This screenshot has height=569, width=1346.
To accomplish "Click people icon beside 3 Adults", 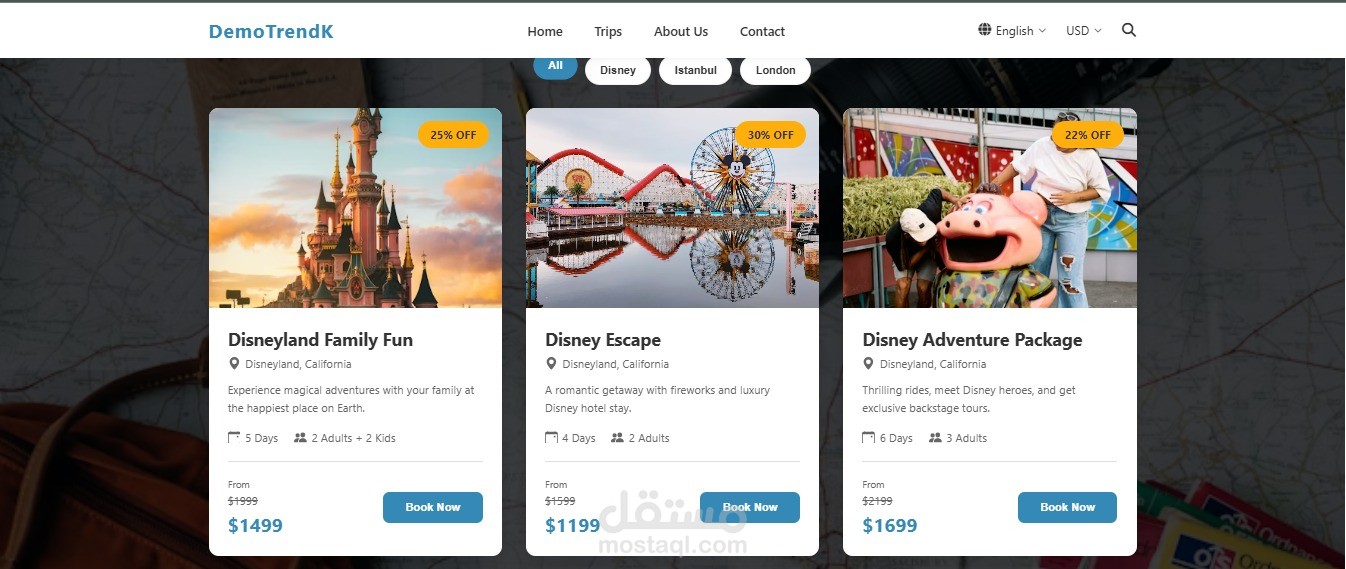I will 935,438.
